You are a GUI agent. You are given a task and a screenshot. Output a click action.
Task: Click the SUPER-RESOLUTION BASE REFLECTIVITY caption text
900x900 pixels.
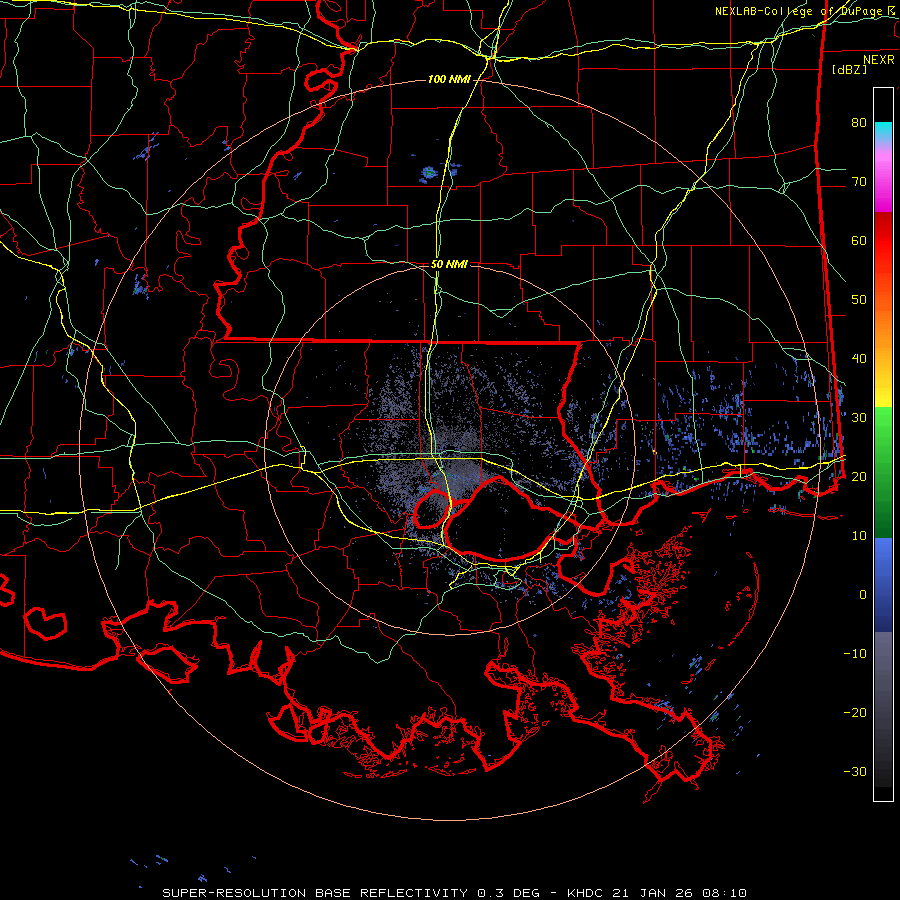pos(315,893)
